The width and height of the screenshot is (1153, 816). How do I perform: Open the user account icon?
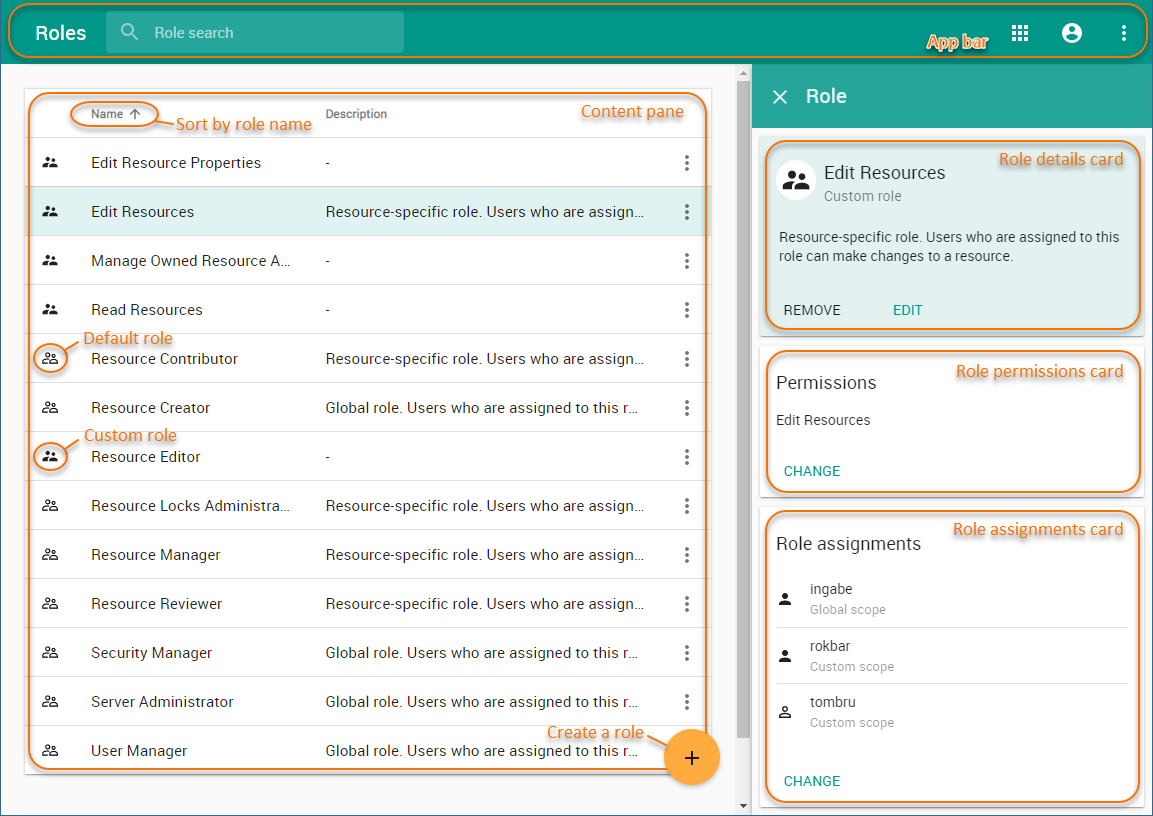click(1071, 33)
